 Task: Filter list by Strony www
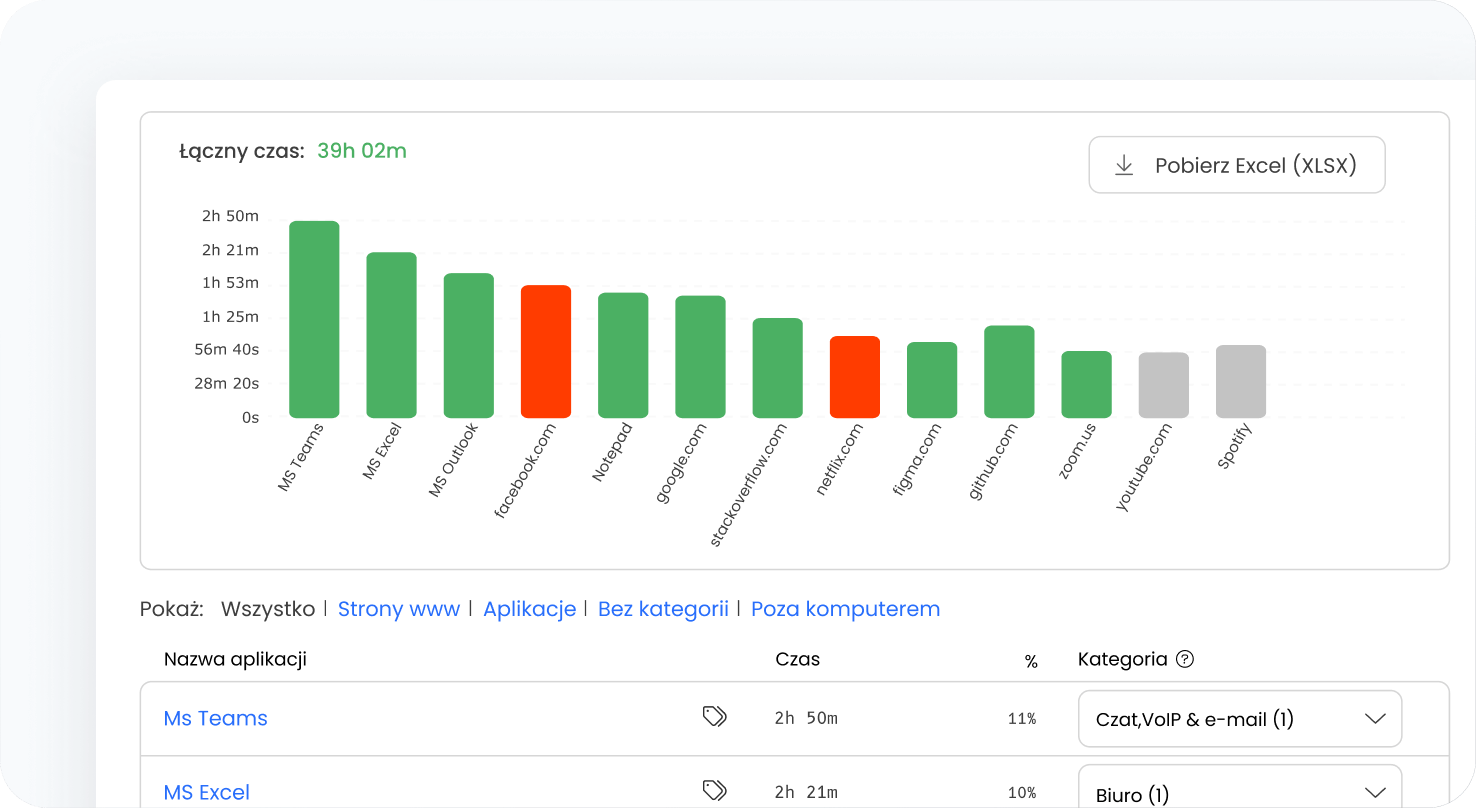398,609
